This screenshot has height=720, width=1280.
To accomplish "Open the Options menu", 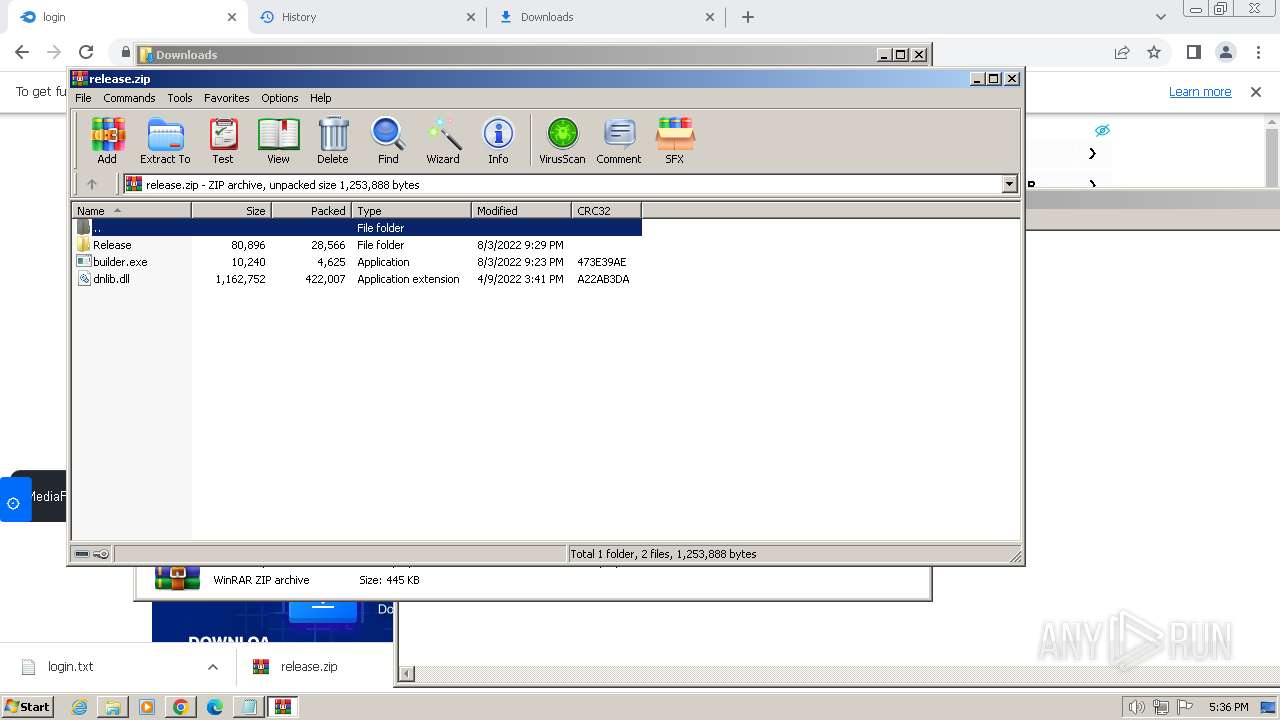I will (x=280, y=98).
